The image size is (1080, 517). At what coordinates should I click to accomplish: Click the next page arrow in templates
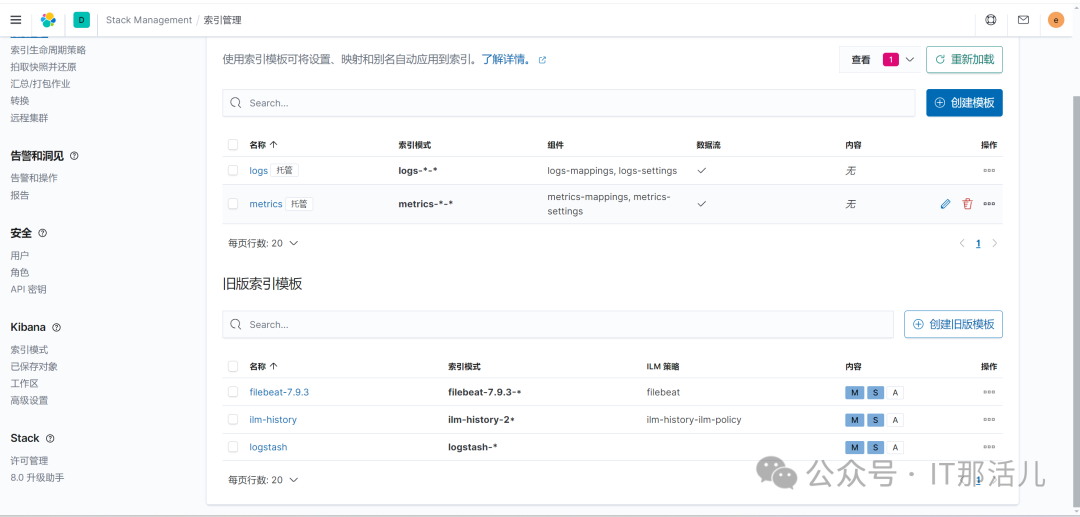point(994,243)
